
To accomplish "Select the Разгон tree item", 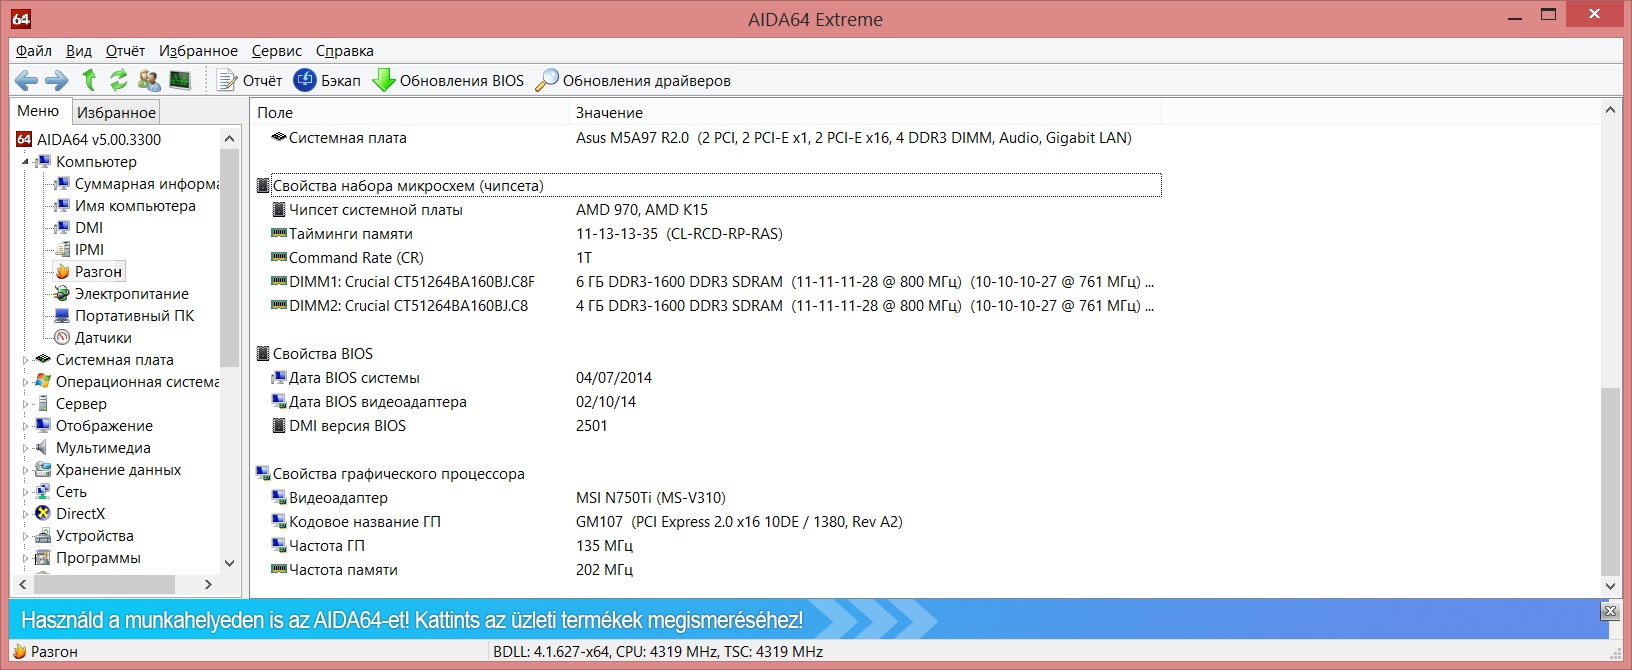I will 89,272.
